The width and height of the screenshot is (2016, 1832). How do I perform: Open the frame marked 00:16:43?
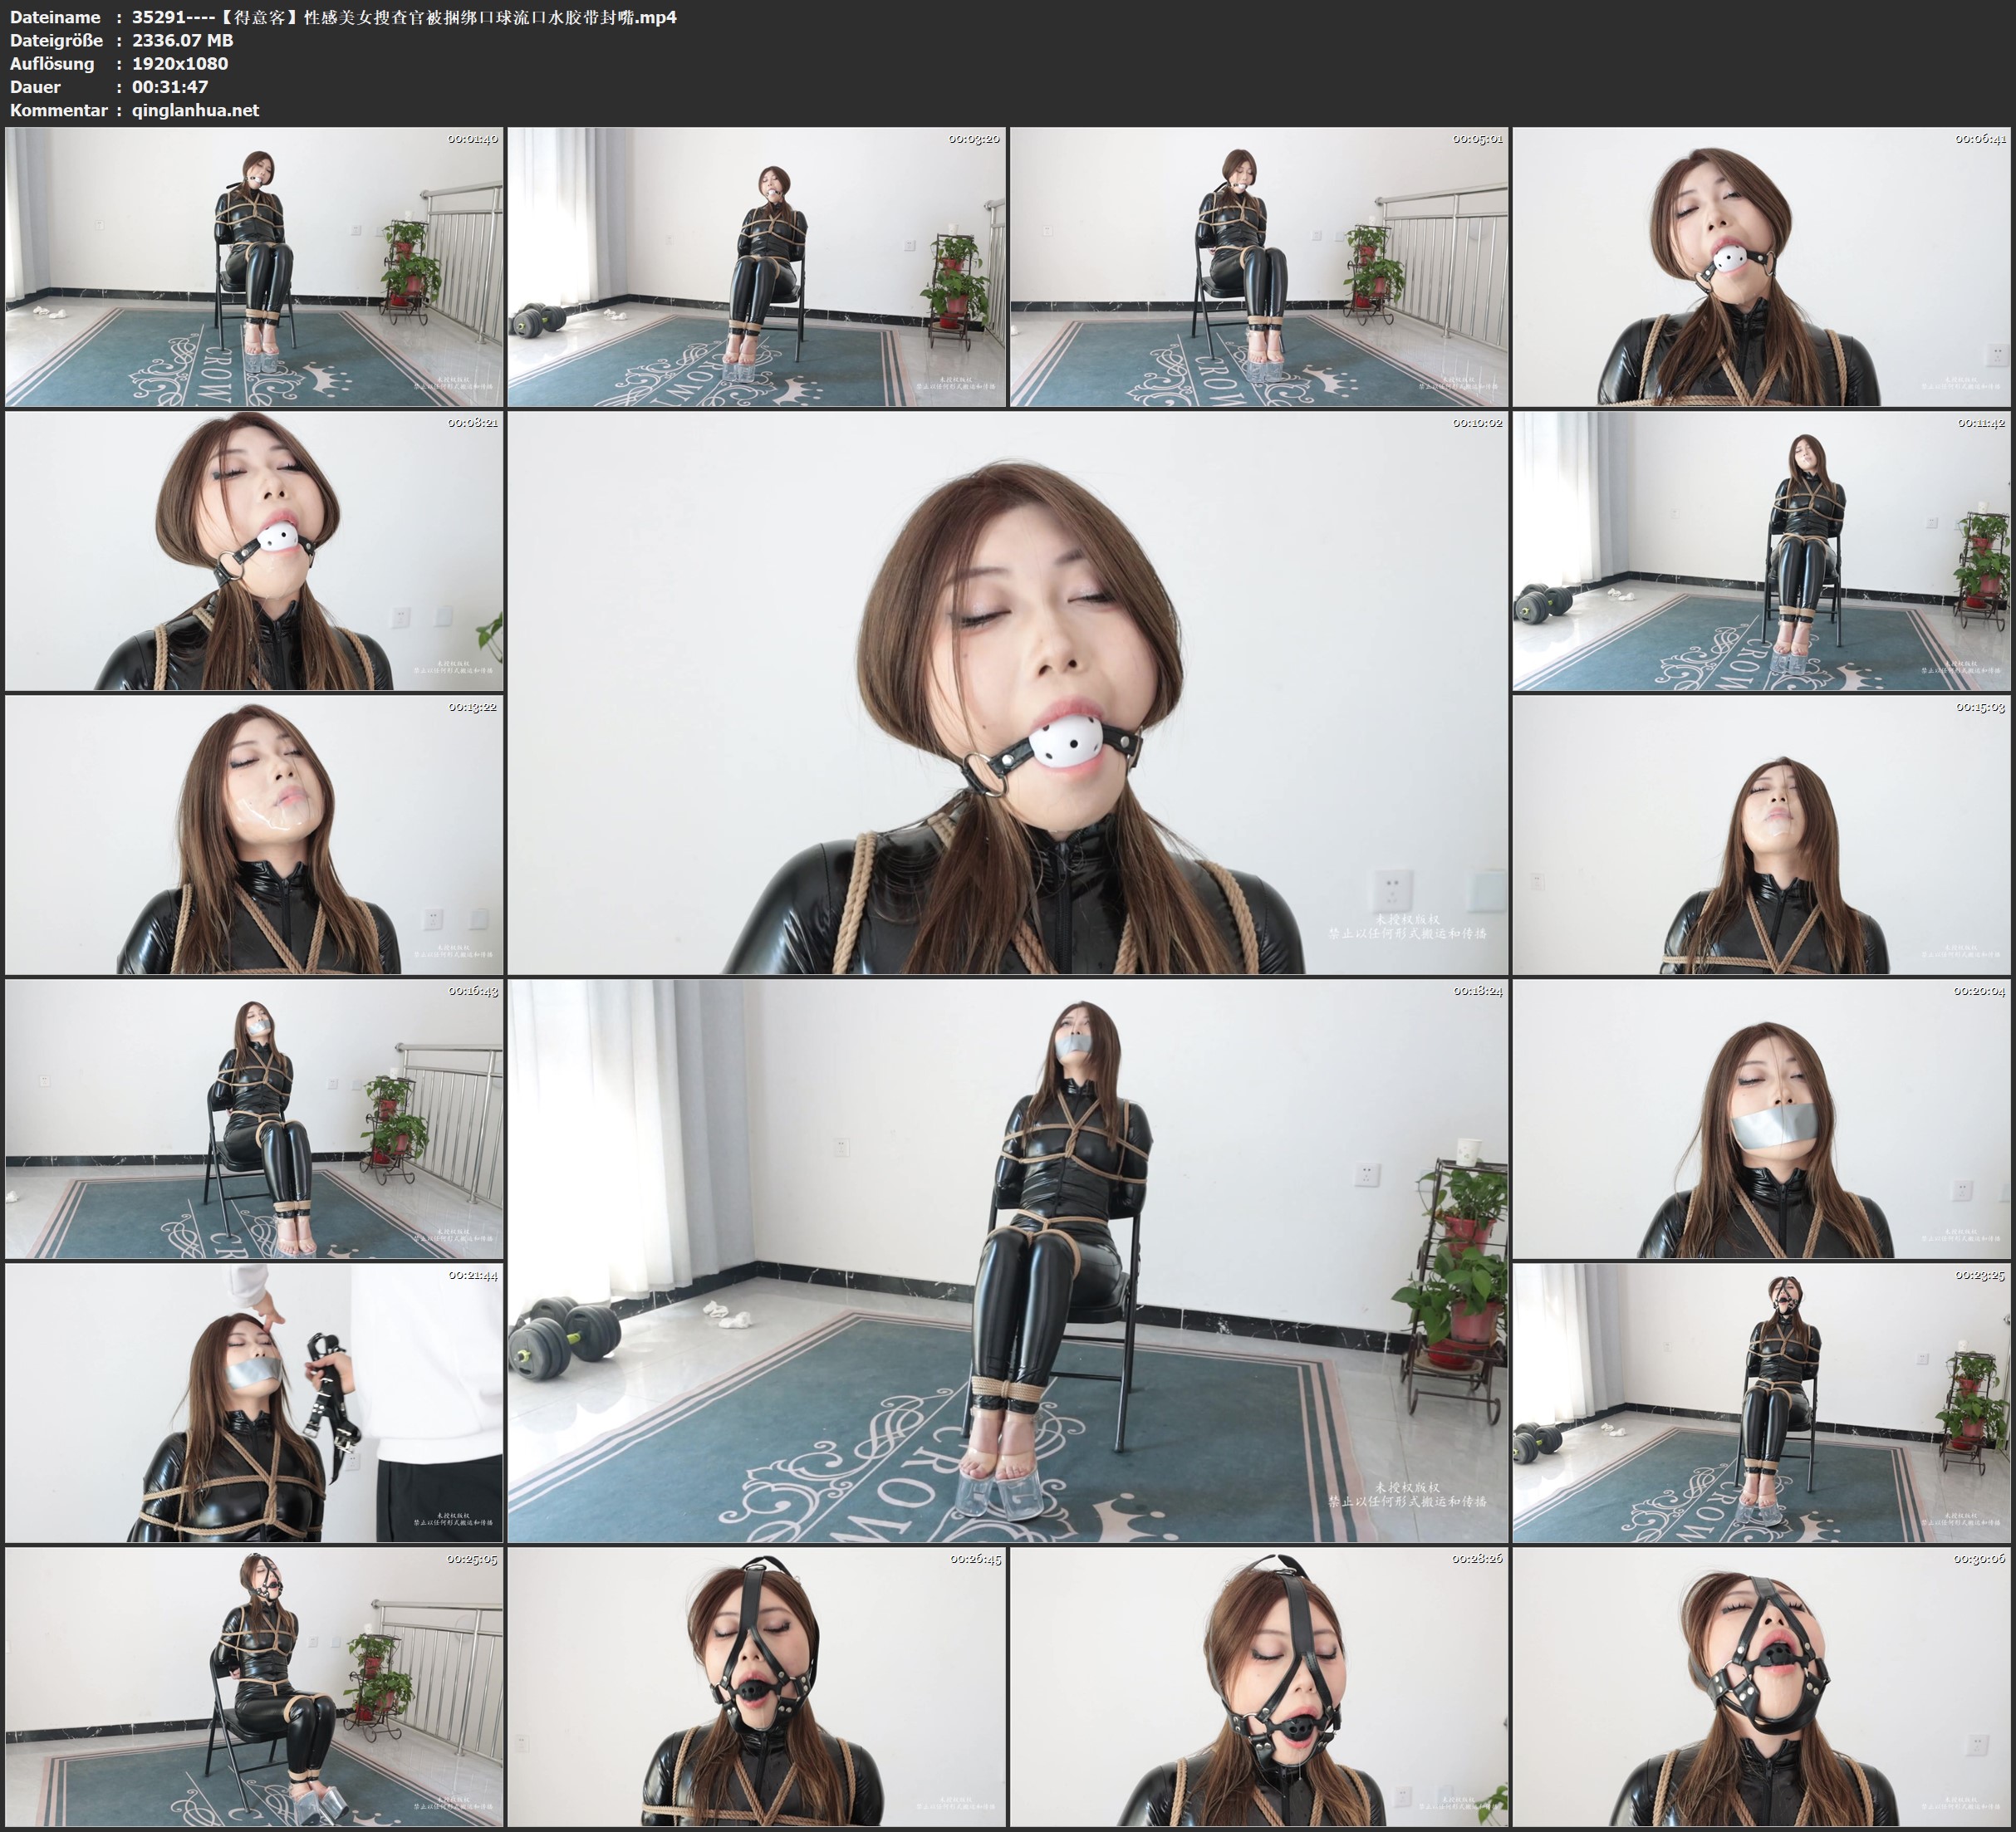pos(254,1119)
